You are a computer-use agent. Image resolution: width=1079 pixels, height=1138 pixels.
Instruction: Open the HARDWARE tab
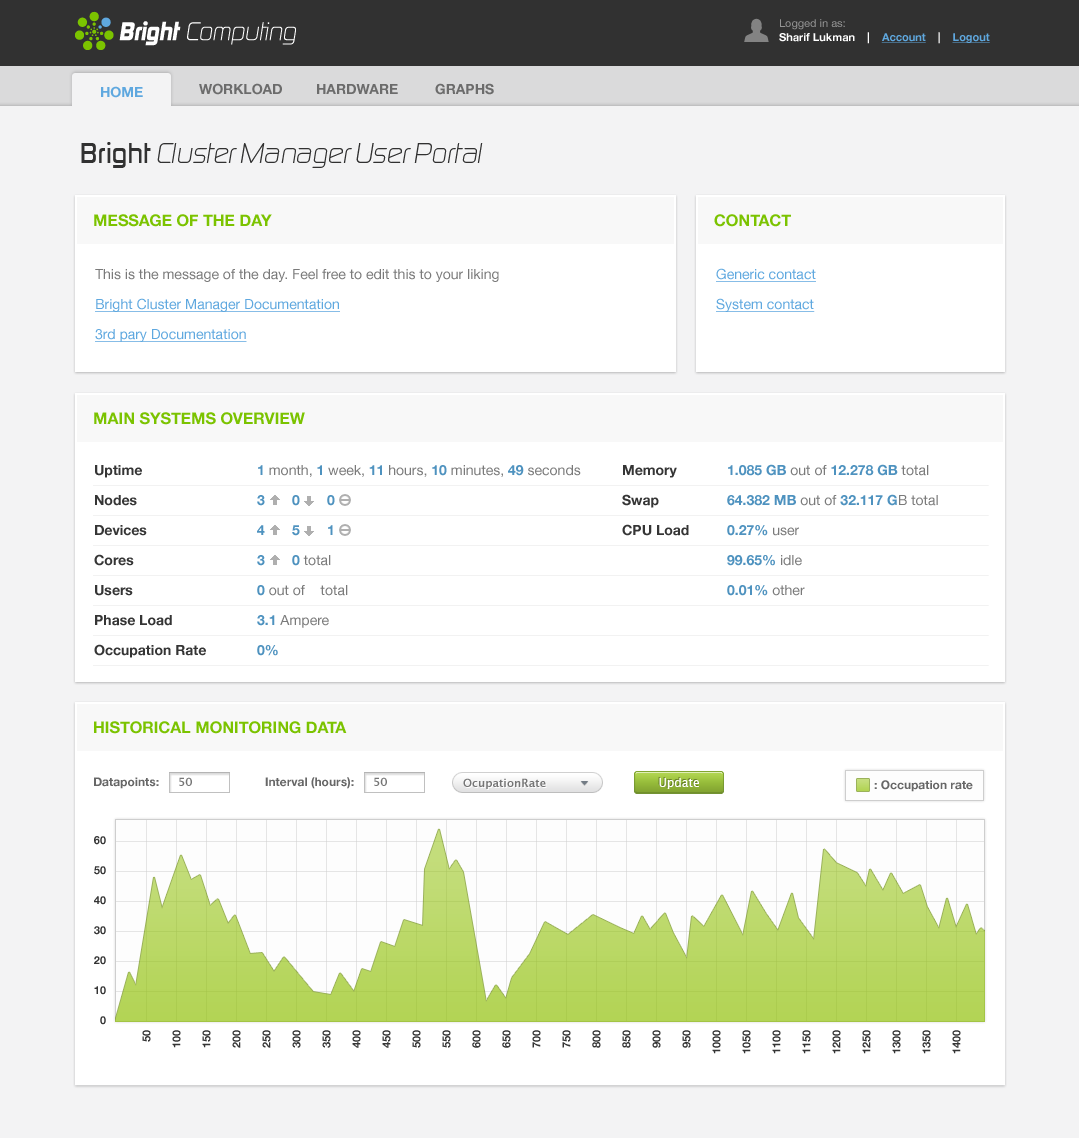pos(357,89)
